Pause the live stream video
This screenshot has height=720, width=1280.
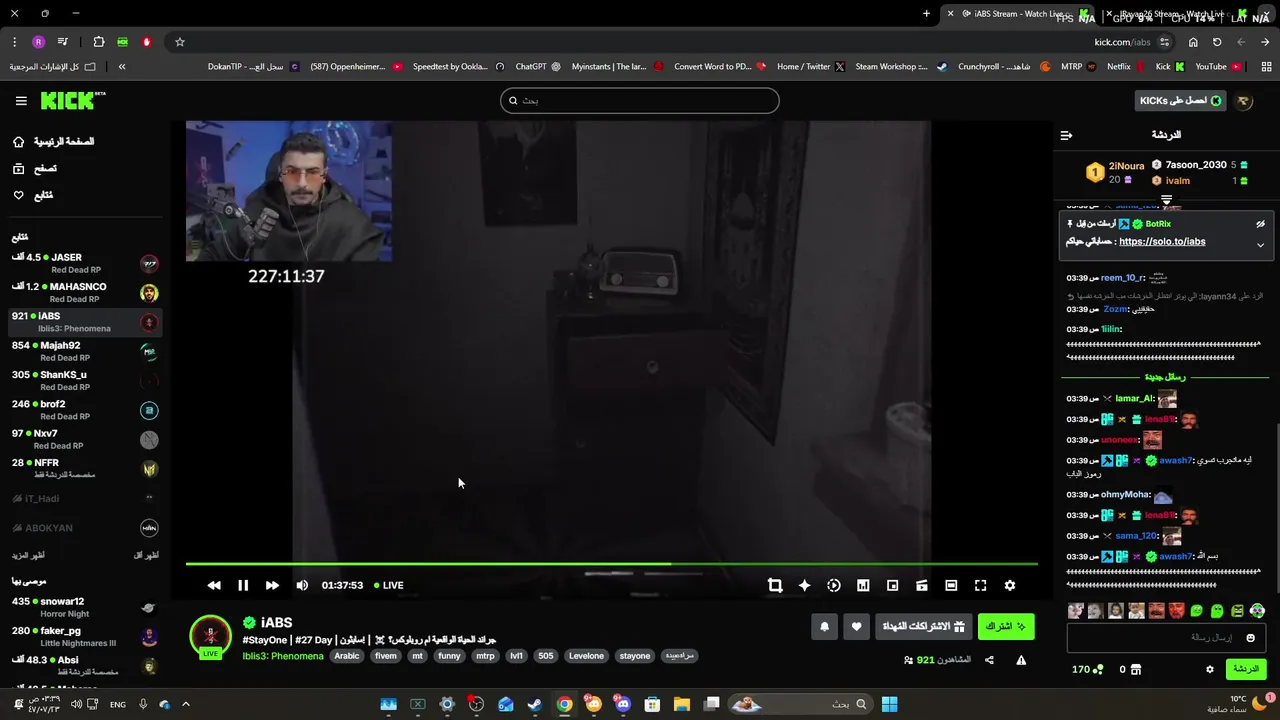click(x=243, y=585)
